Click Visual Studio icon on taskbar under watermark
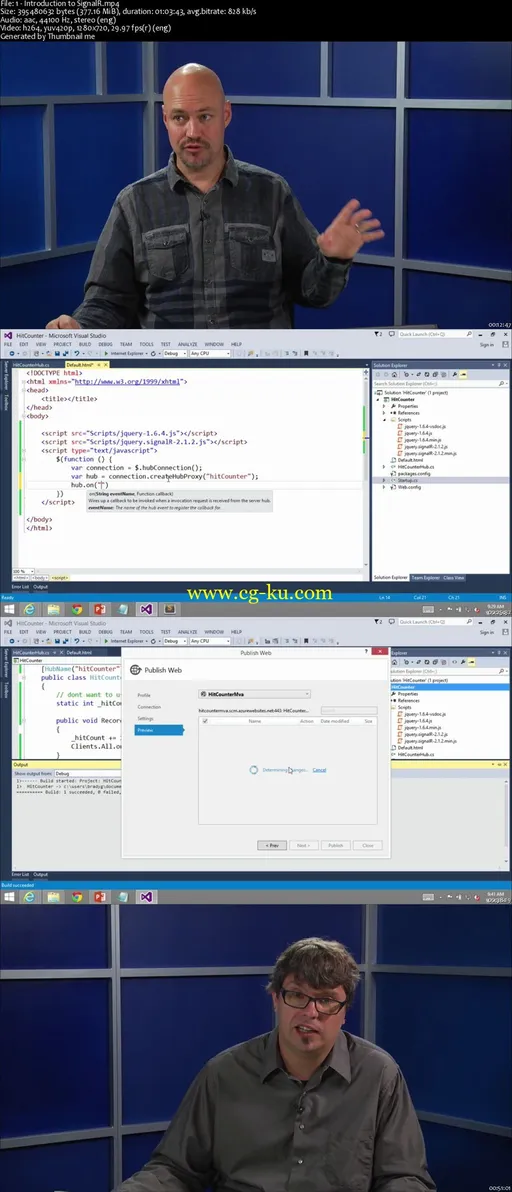Viewport: 512px width, 1192px height. pyautogui.click(x=147, y=610)
